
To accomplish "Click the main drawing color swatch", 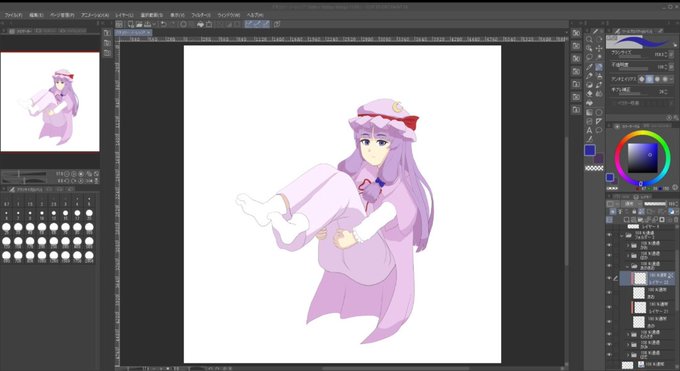I will pos(590,150).
